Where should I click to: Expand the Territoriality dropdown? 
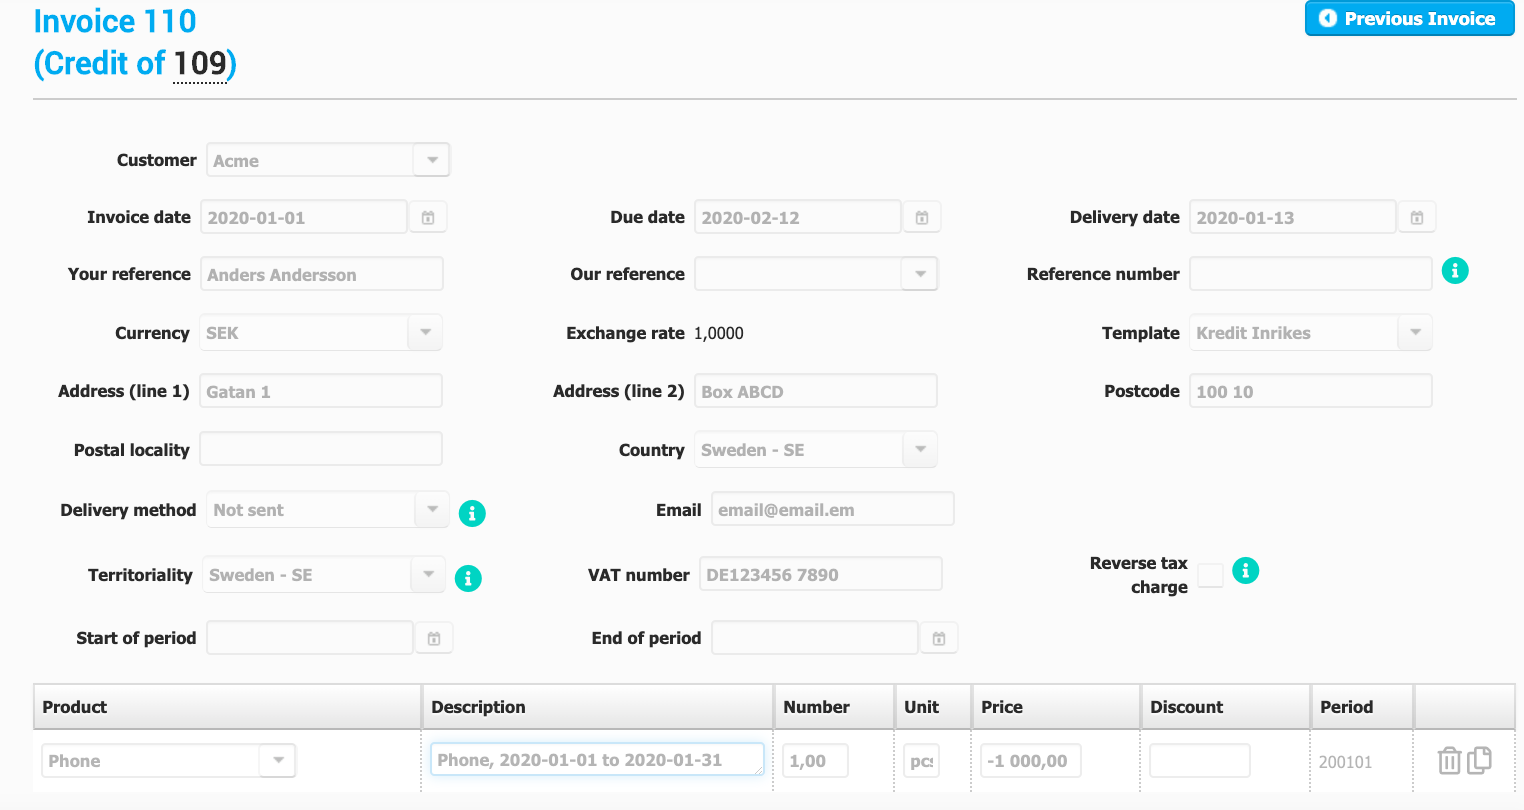(428, 574)
